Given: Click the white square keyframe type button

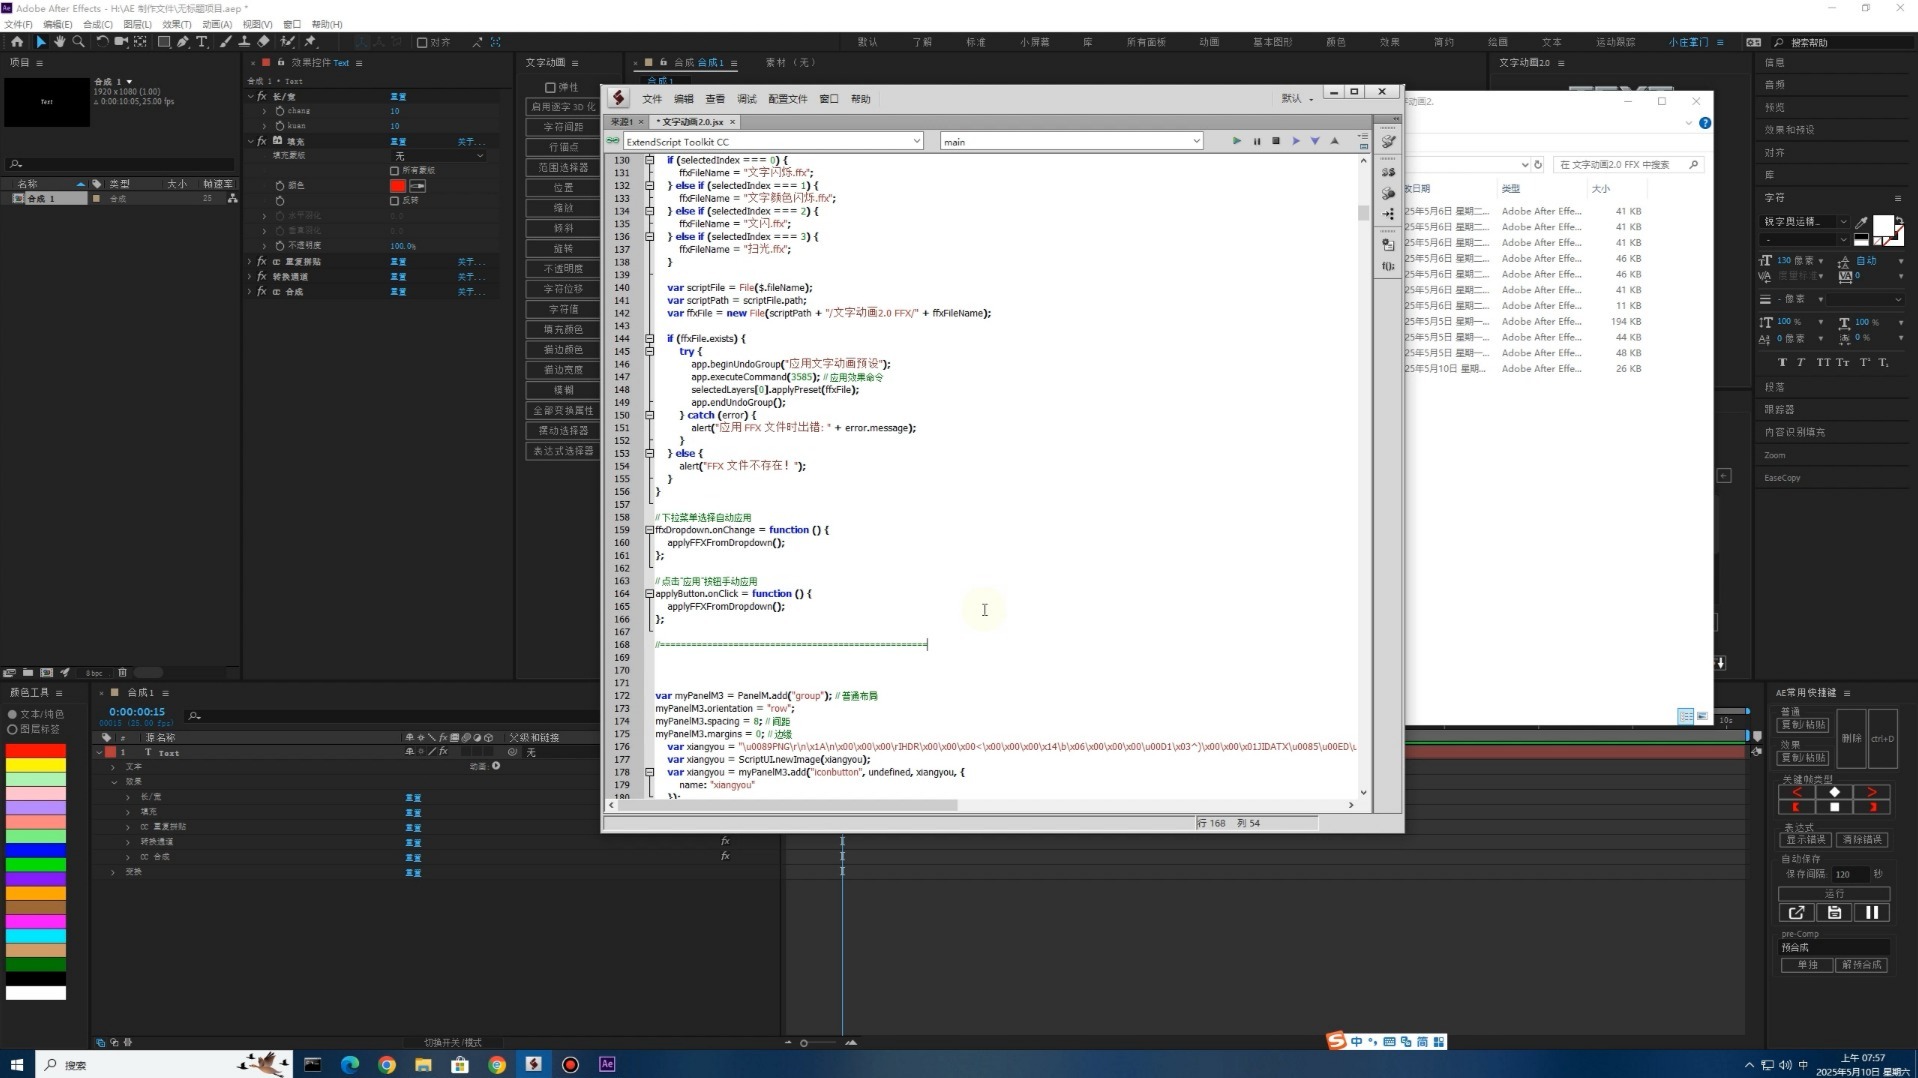Looking at the screenshot, I should pos(1834,807).
